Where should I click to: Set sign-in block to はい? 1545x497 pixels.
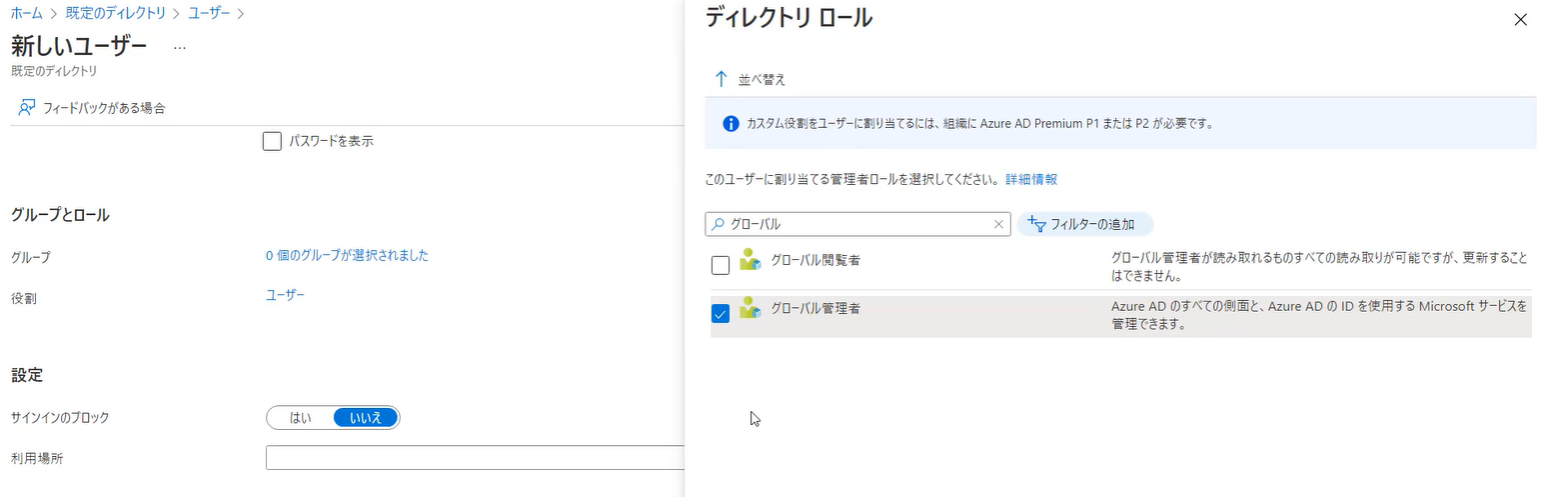pos(300,417)
